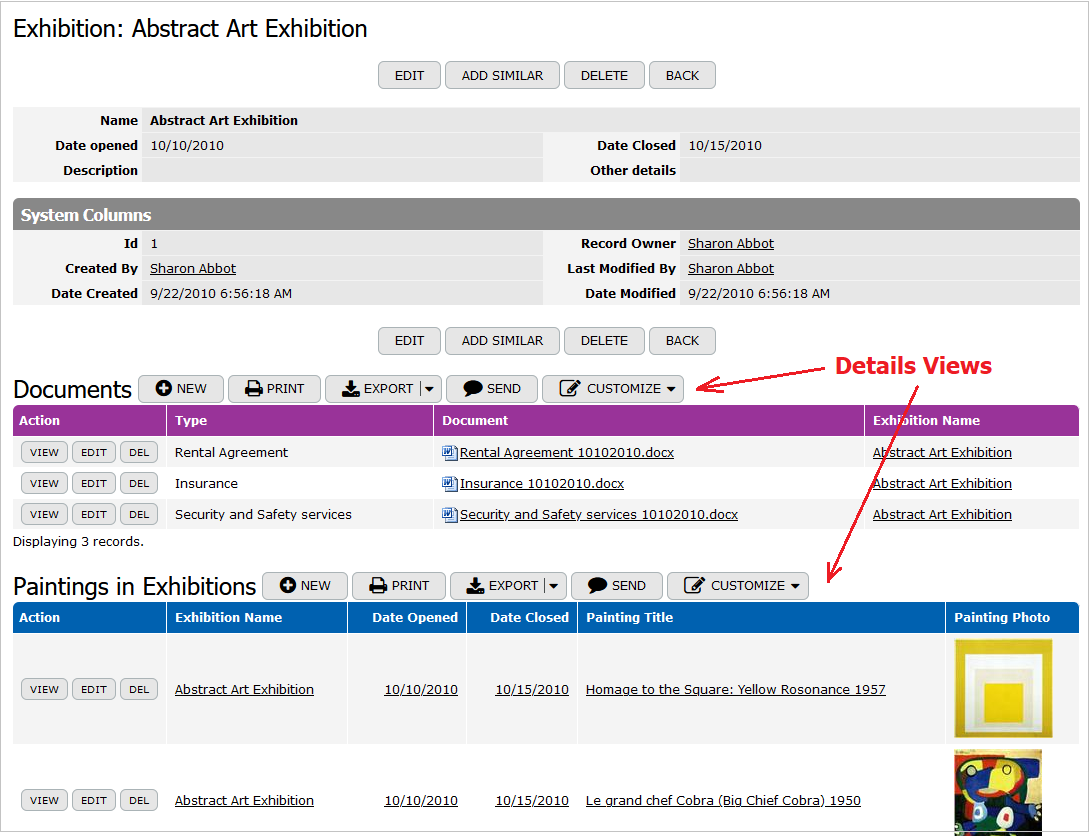Screen dimensions: 1091x836
Task: Click EDIT for the Insurance row
Action: (x=94, y=483)
